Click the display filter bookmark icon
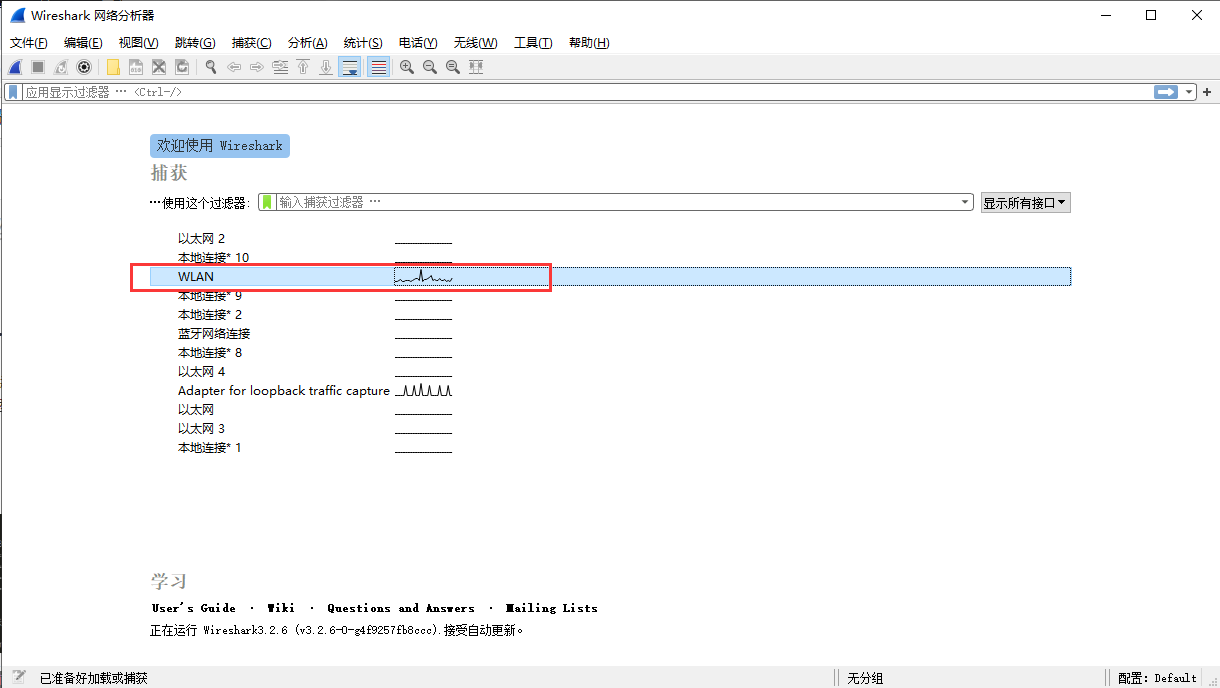 (x=13, y=92)
